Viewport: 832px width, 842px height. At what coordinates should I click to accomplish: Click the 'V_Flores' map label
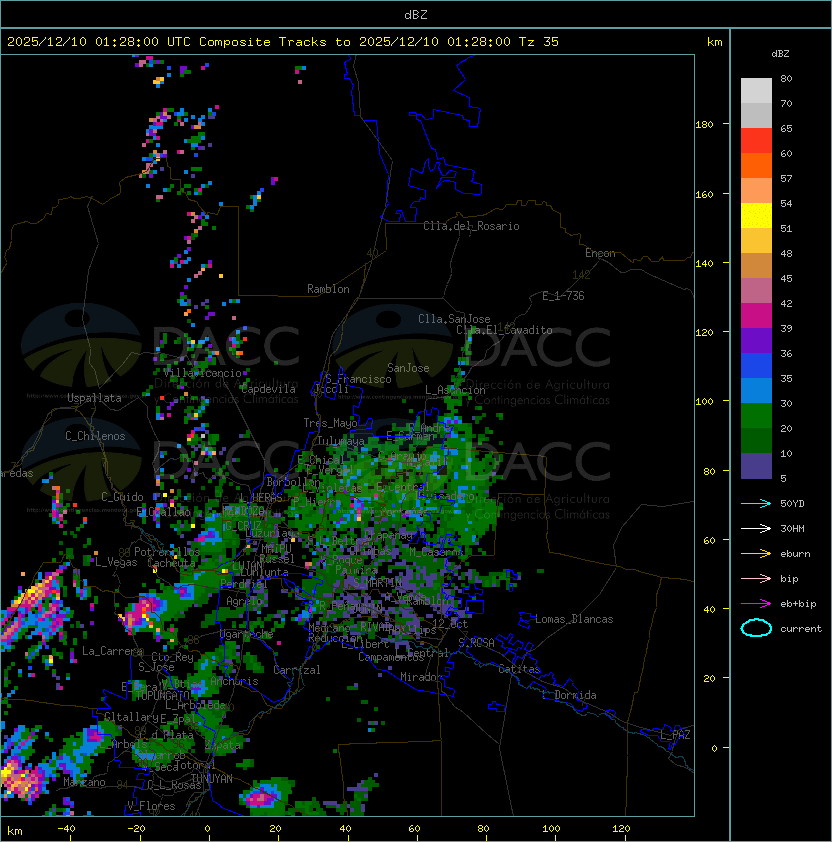pyautogui.click(x=151, y=806)
